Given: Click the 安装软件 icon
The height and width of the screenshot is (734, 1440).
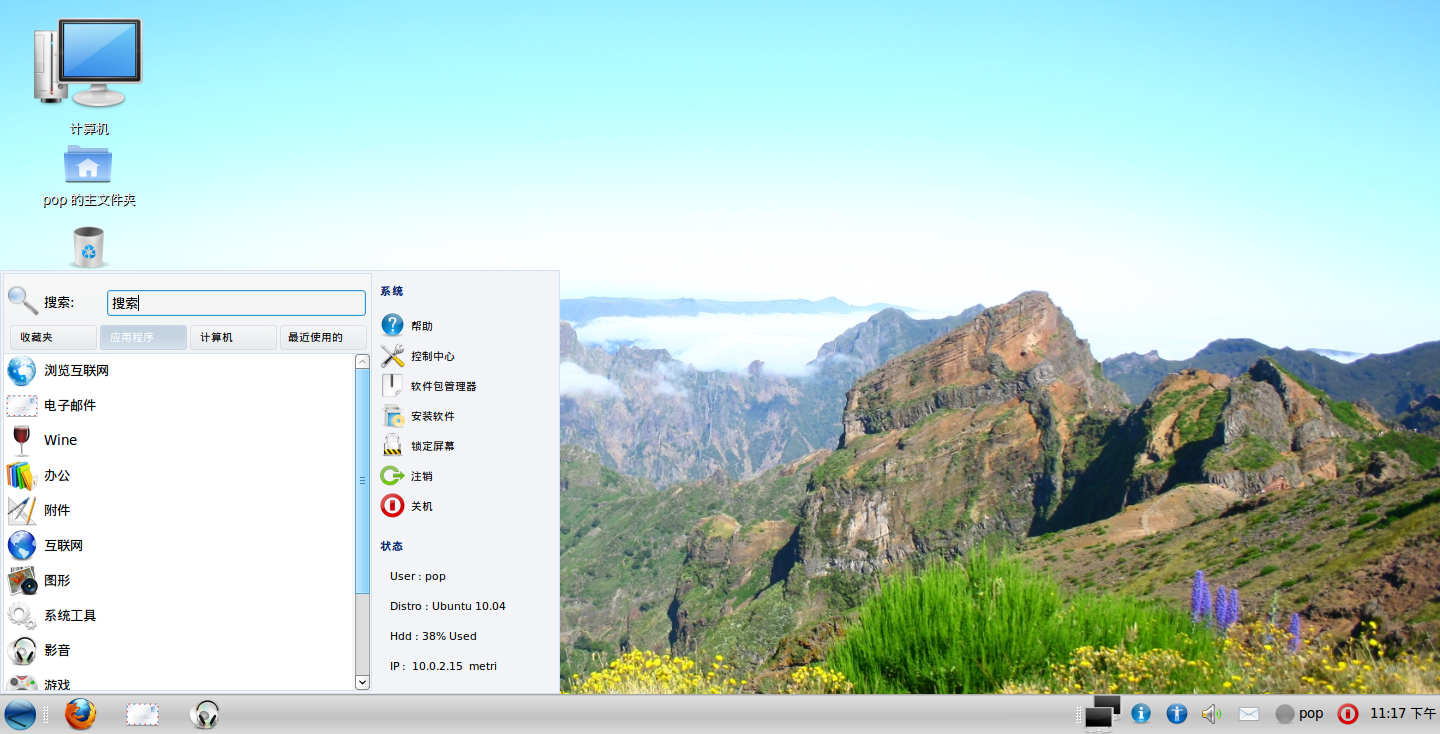Looking at the screenshot, I should pyautogui.click(x=393, y=416).
